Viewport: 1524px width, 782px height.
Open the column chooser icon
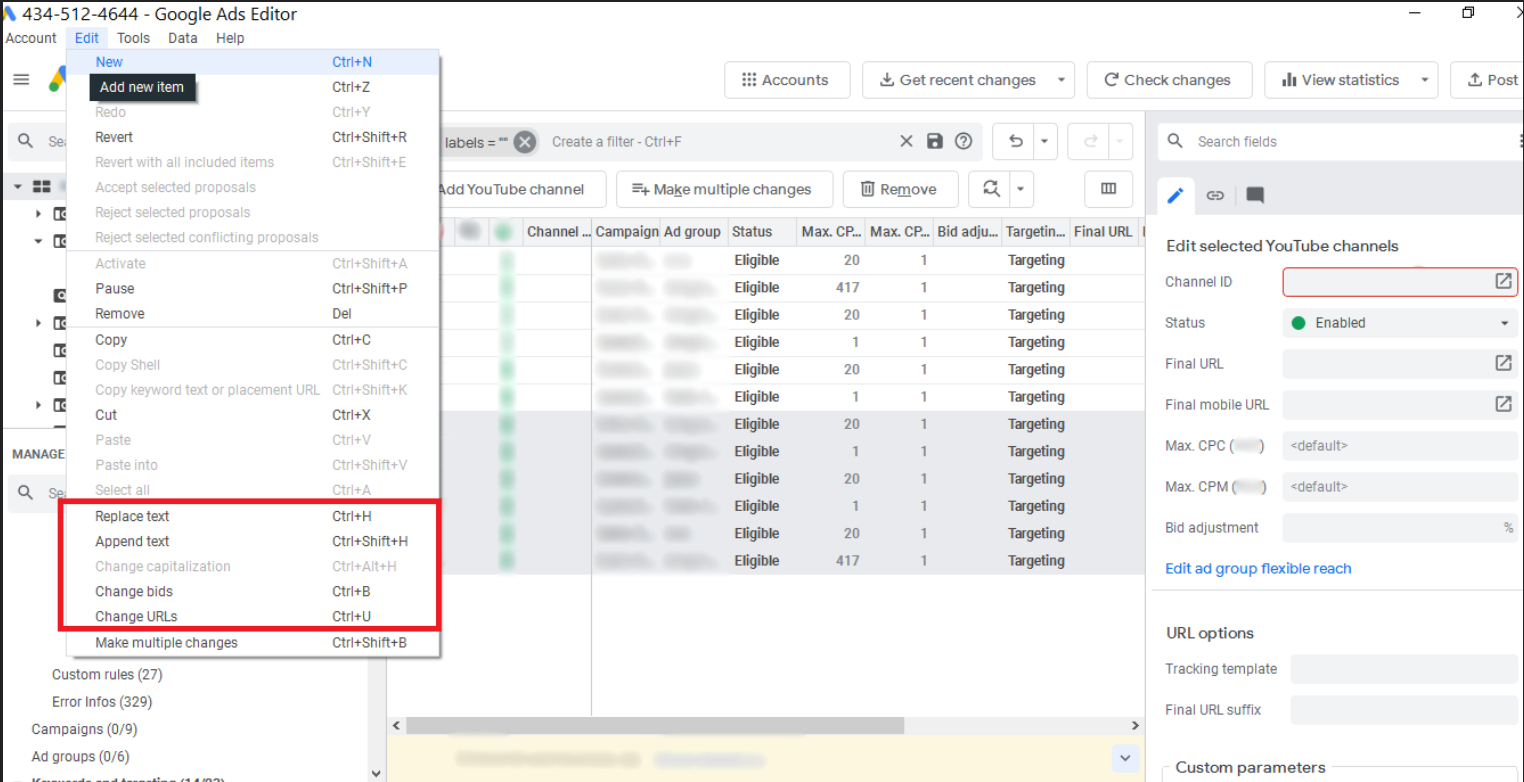click(1108, 189)
